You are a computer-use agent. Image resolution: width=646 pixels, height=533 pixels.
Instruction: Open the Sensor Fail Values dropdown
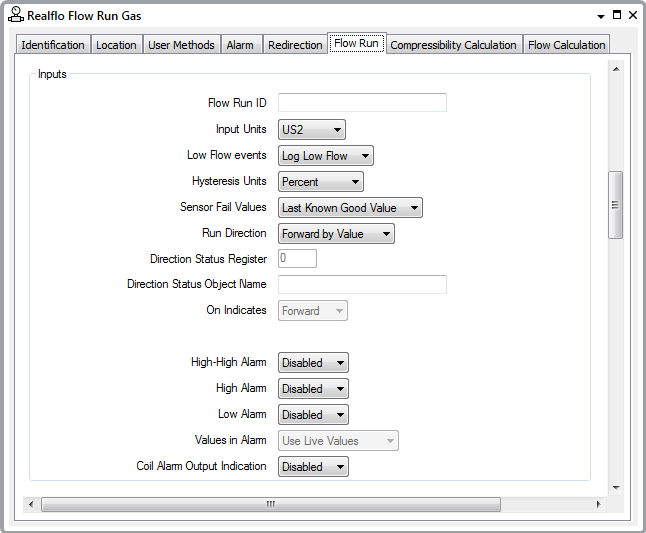click(x=350, y=208)
